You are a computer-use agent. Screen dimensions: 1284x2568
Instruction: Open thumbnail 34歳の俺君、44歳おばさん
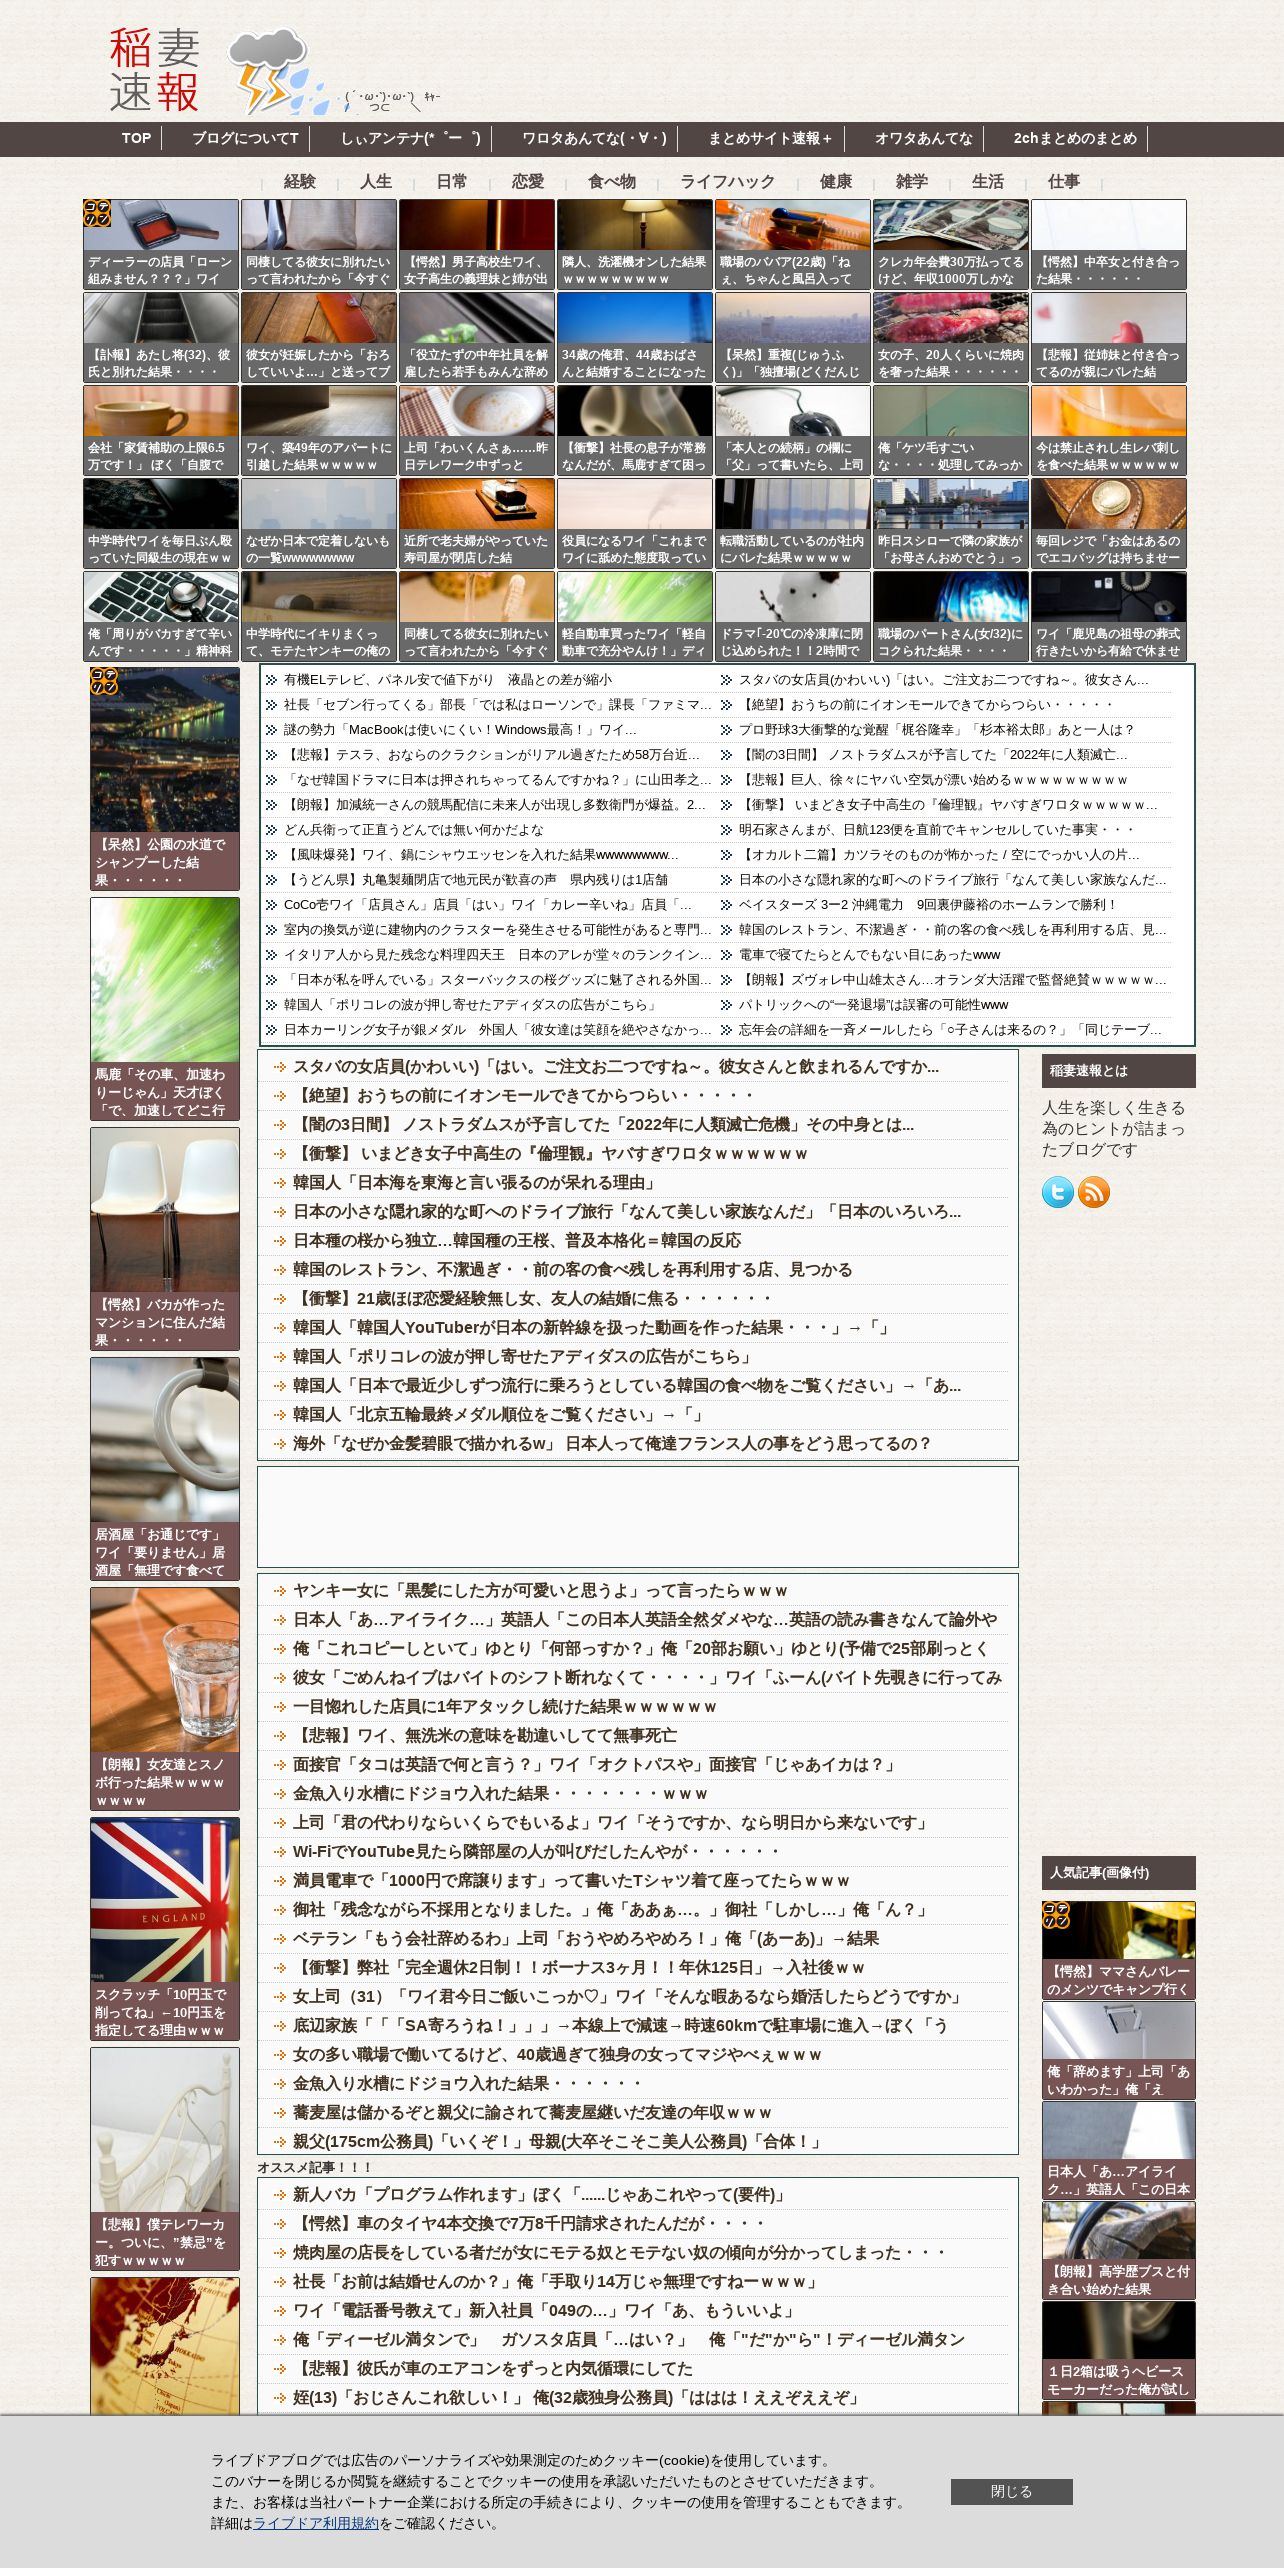click(x=635, y=337)
